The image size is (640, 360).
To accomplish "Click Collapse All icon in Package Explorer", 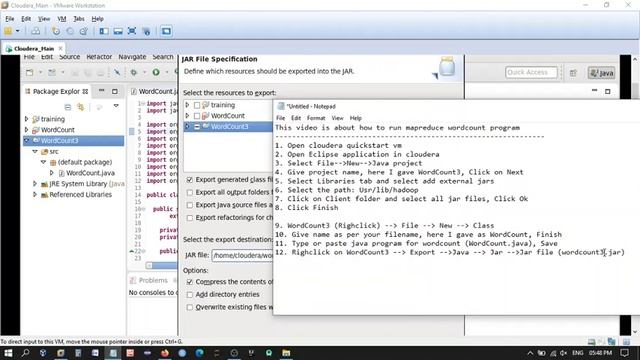I will click(x=68, y=107).
